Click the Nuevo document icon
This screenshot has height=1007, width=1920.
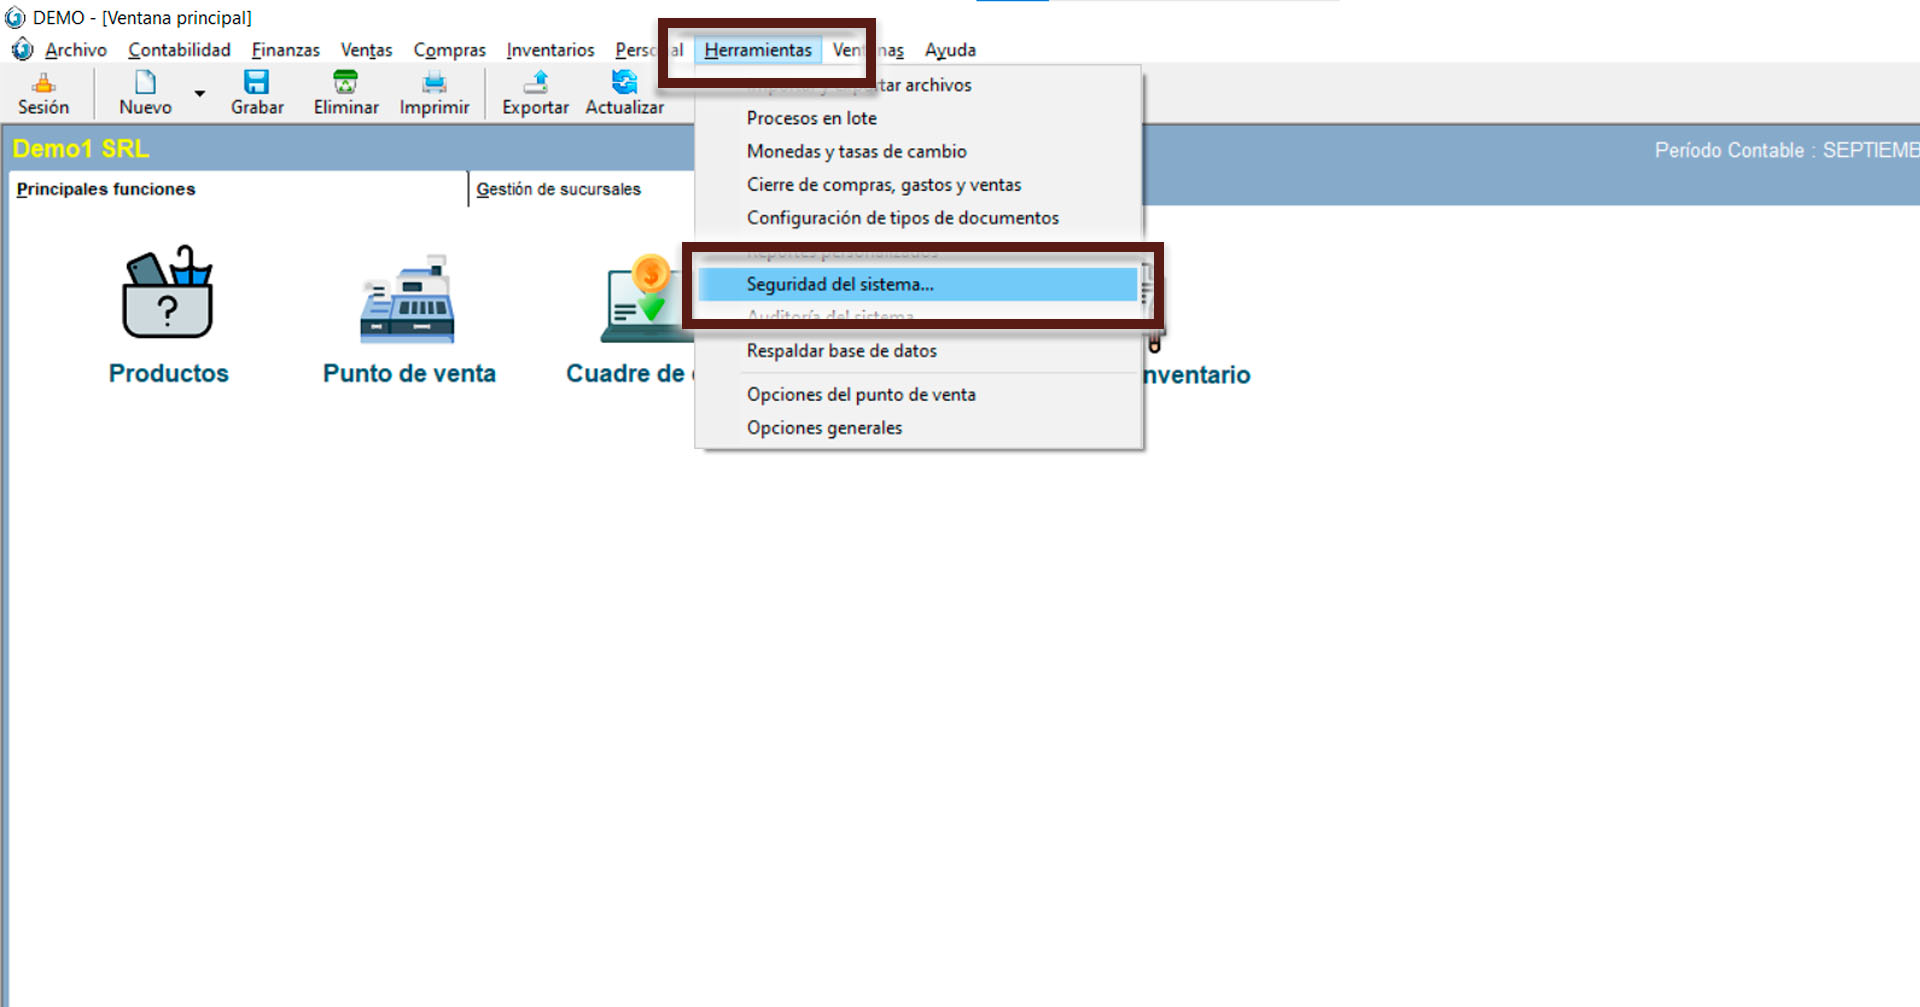point(145,83)
